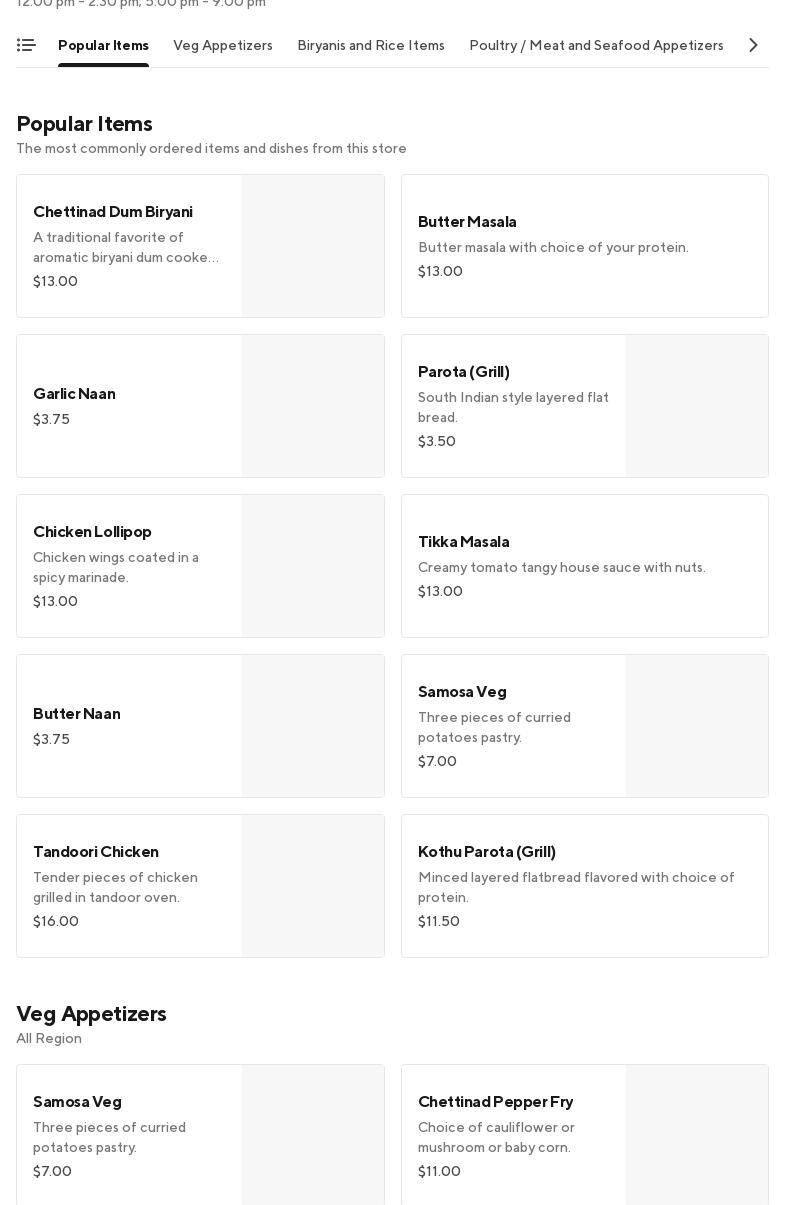The width and height of the screenshot is (785, 1205).
Task: Click the Tandoori Chicken image thumbnail
Action: pyautogui.click(x=313, y=886)
